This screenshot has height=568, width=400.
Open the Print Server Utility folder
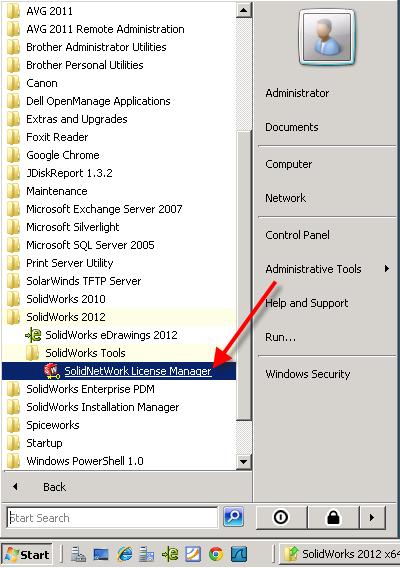click(x=119, y=263)
